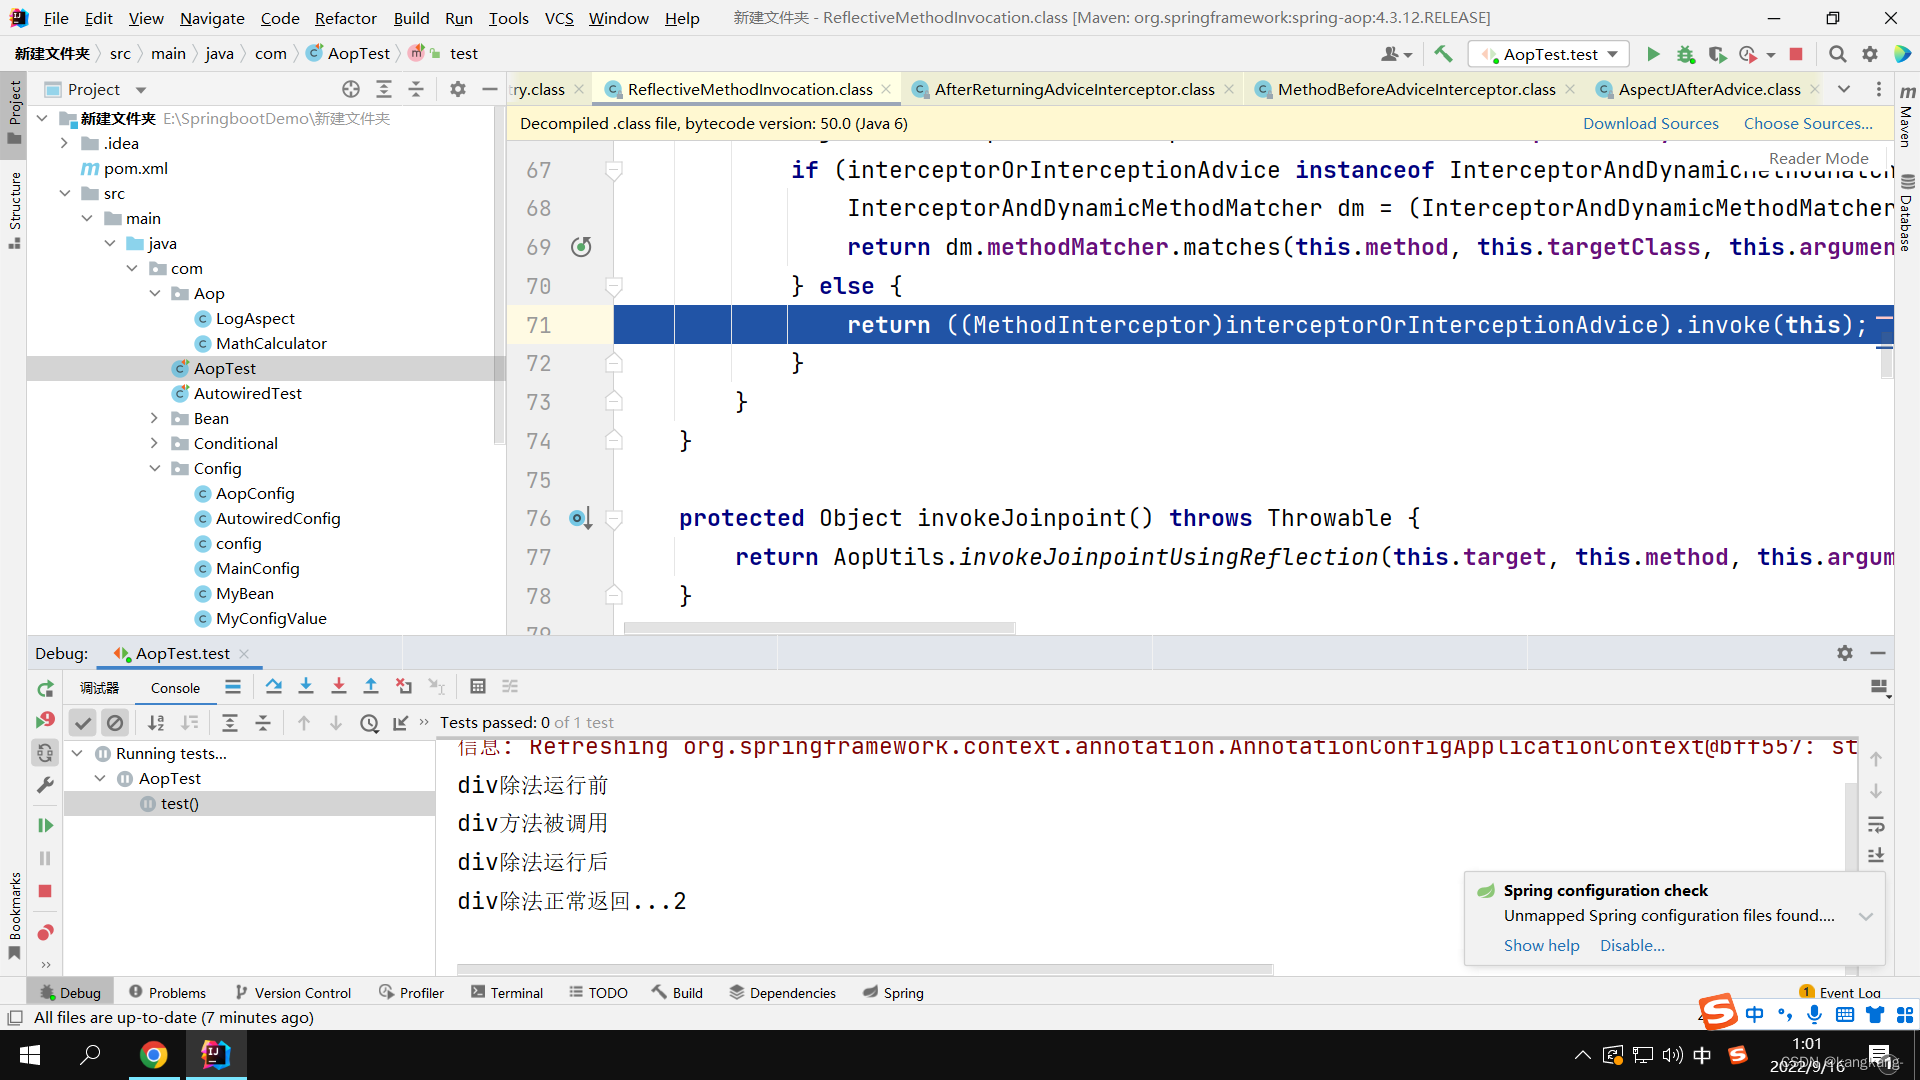Stop the debug session with red square
Image resolution: width=1920 pixels, height=1080 pixels.
coord(45,891)
